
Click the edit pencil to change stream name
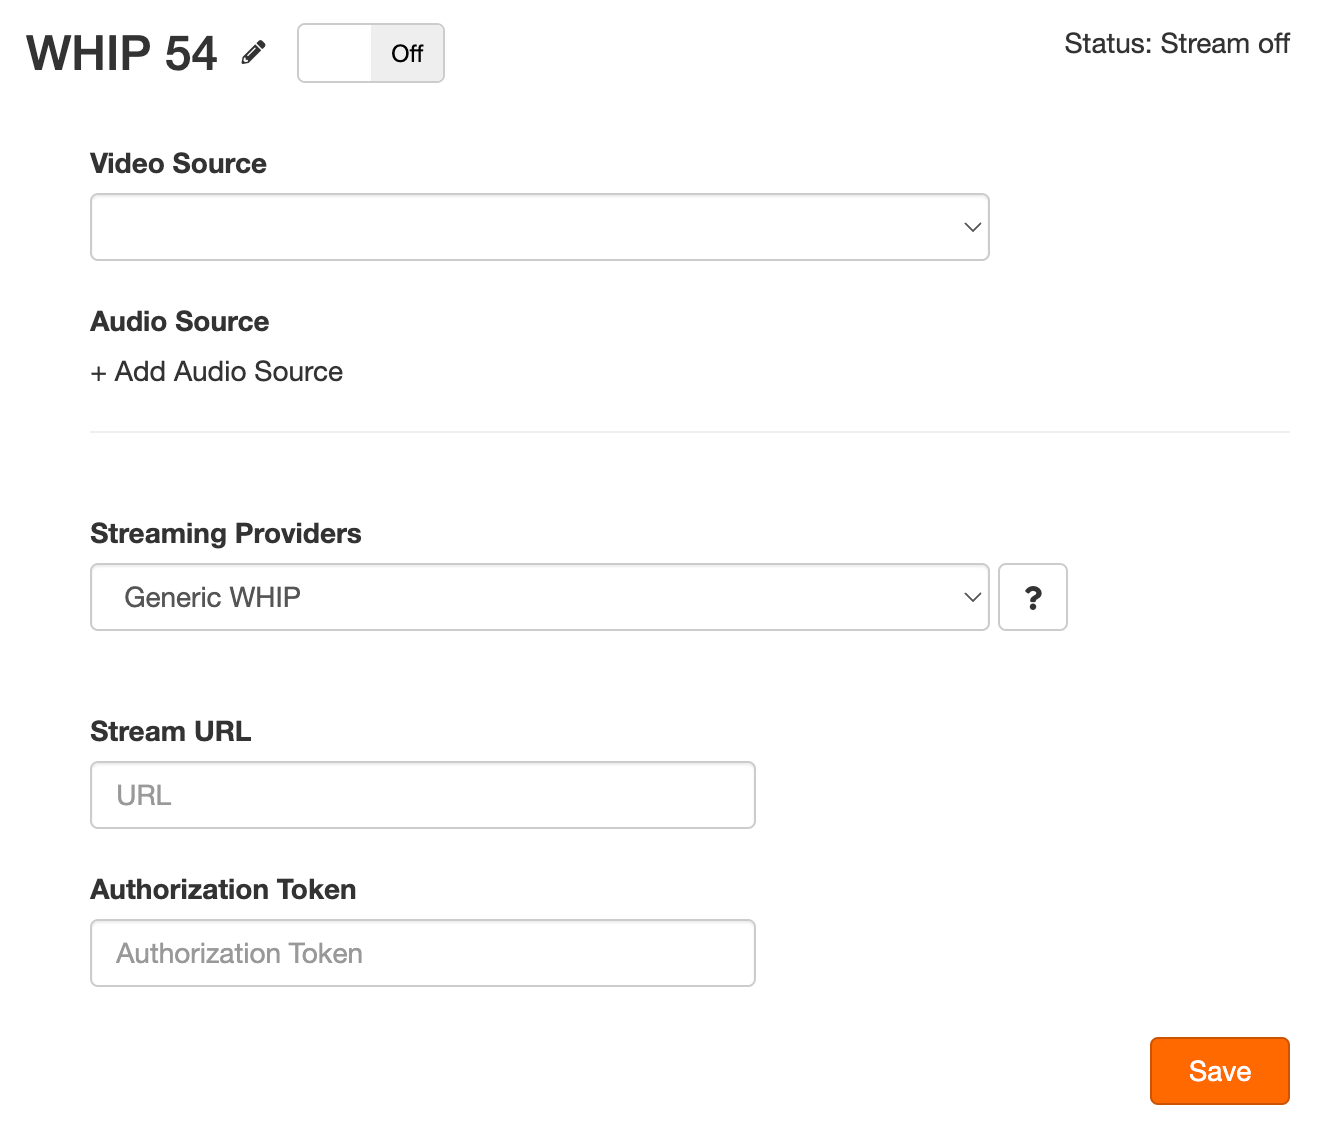click(253, 51)
